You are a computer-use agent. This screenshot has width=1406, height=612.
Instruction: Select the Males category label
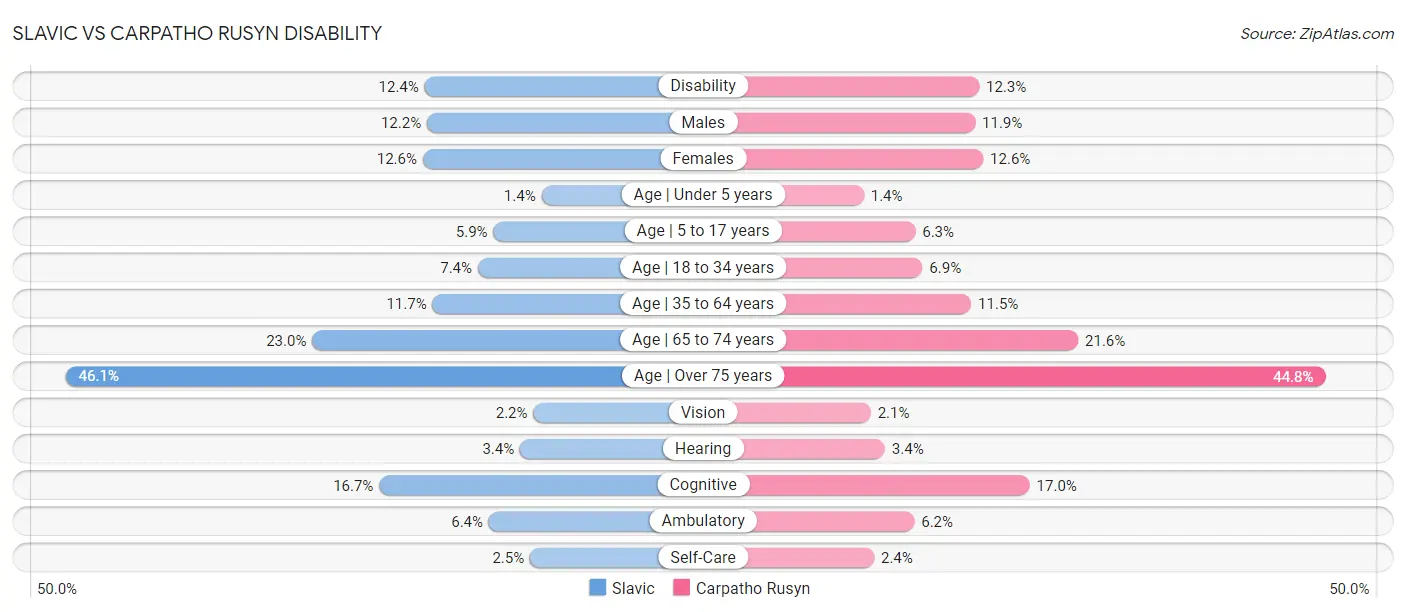tap(703, 122)
